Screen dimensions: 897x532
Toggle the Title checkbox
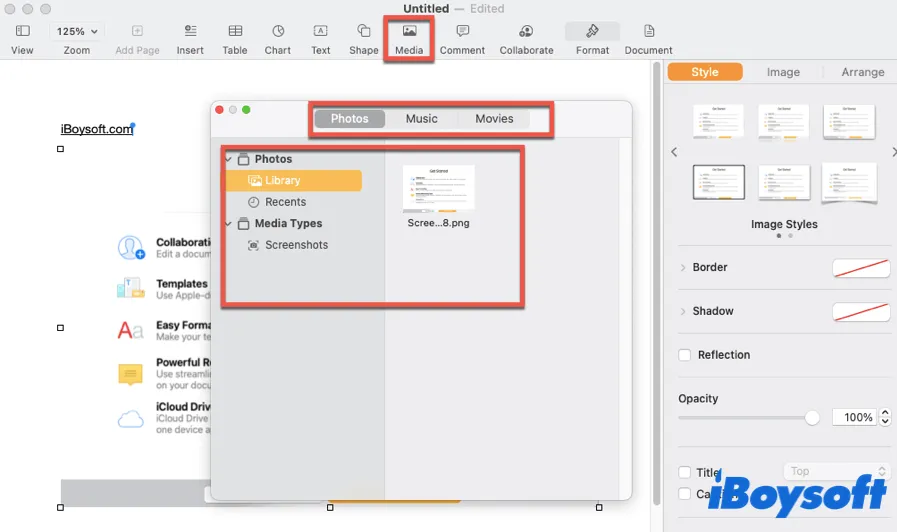pos(685,473)
